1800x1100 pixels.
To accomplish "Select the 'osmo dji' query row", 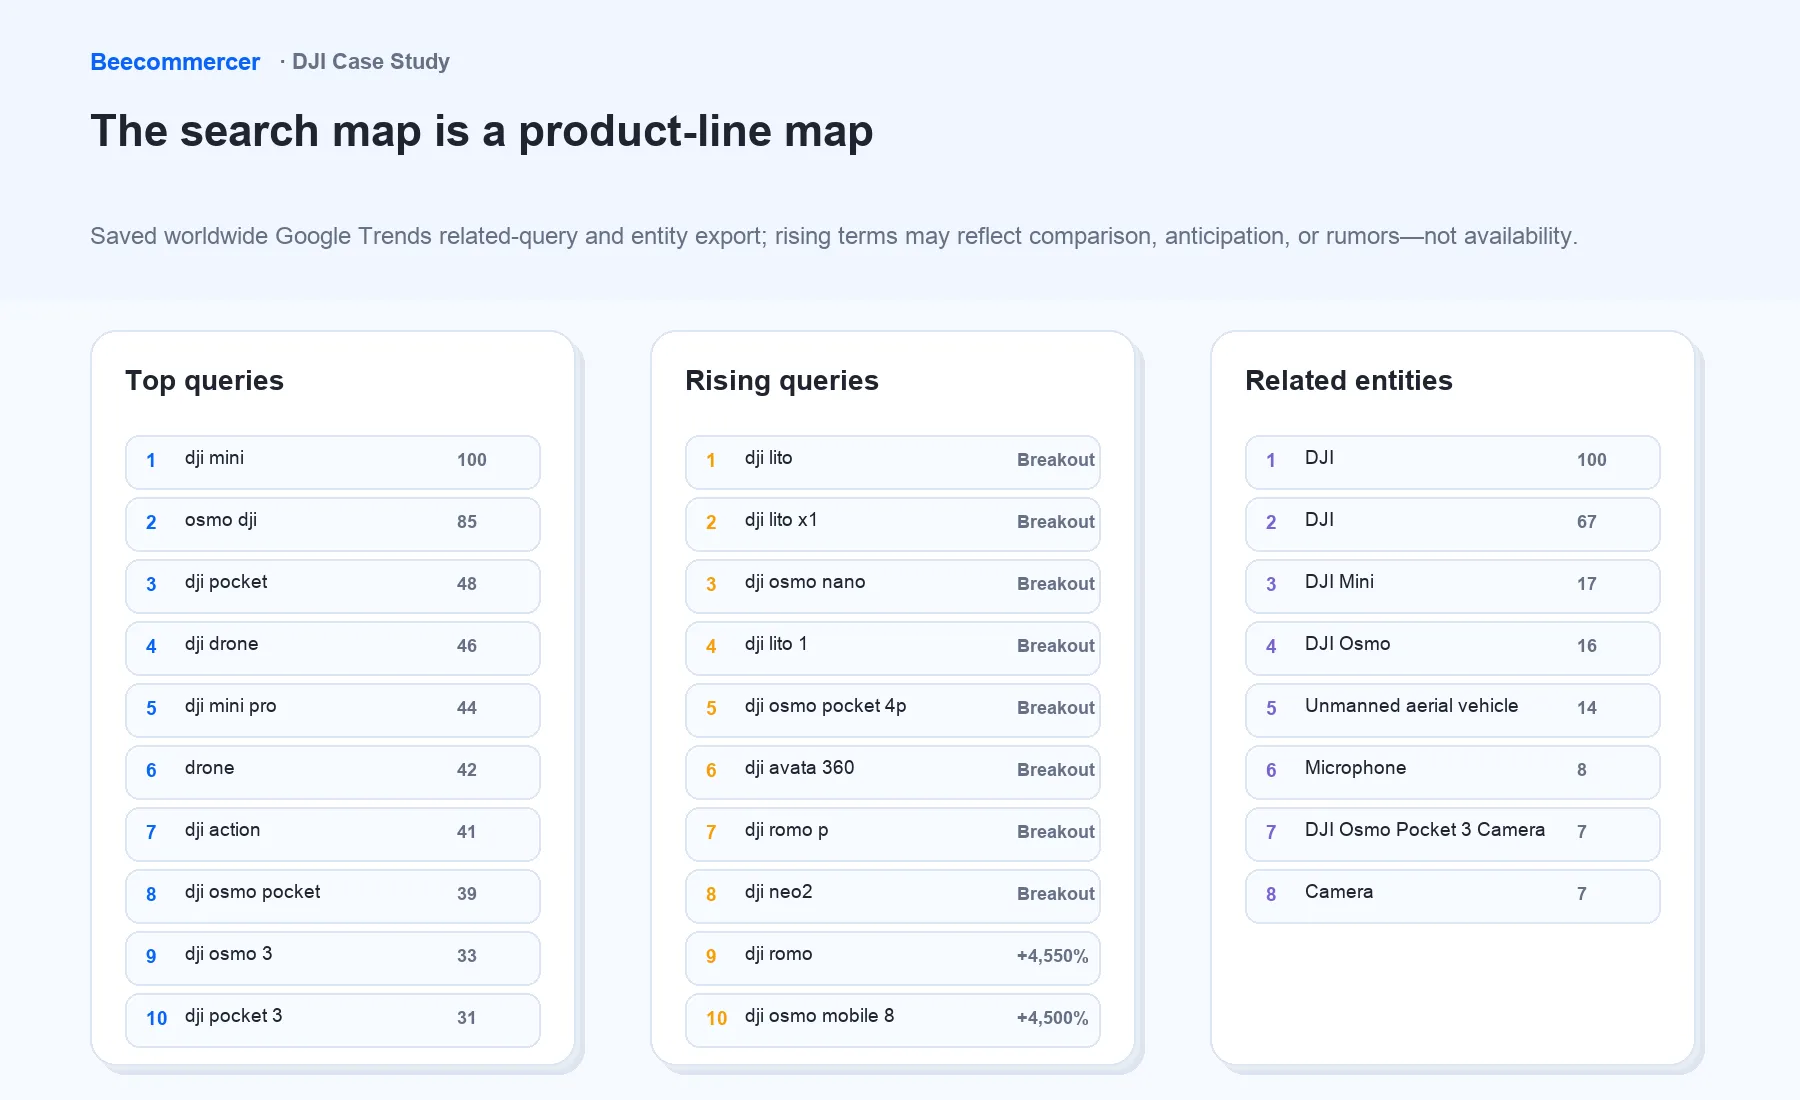I will [333, 524].
